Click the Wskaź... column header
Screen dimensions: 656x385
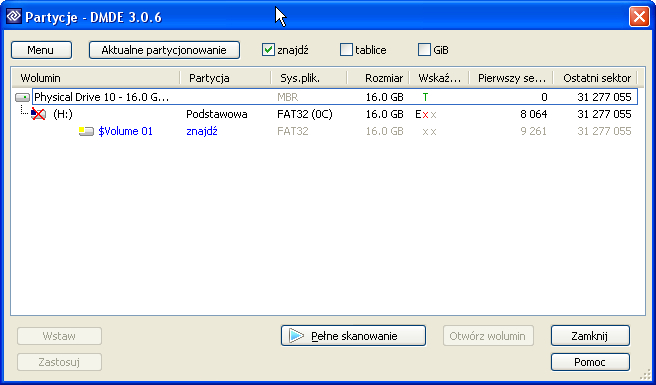point(439,78)
